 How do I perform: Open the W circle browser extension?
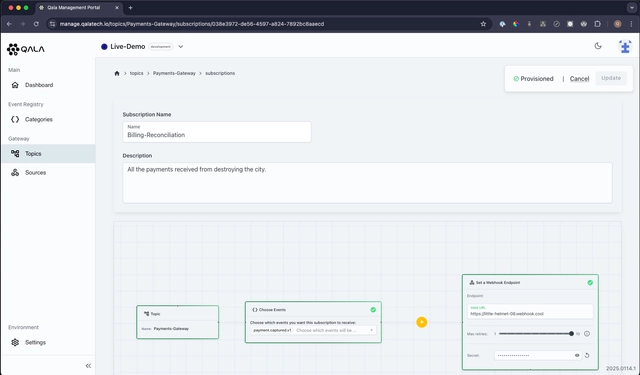tap(584, 24)
